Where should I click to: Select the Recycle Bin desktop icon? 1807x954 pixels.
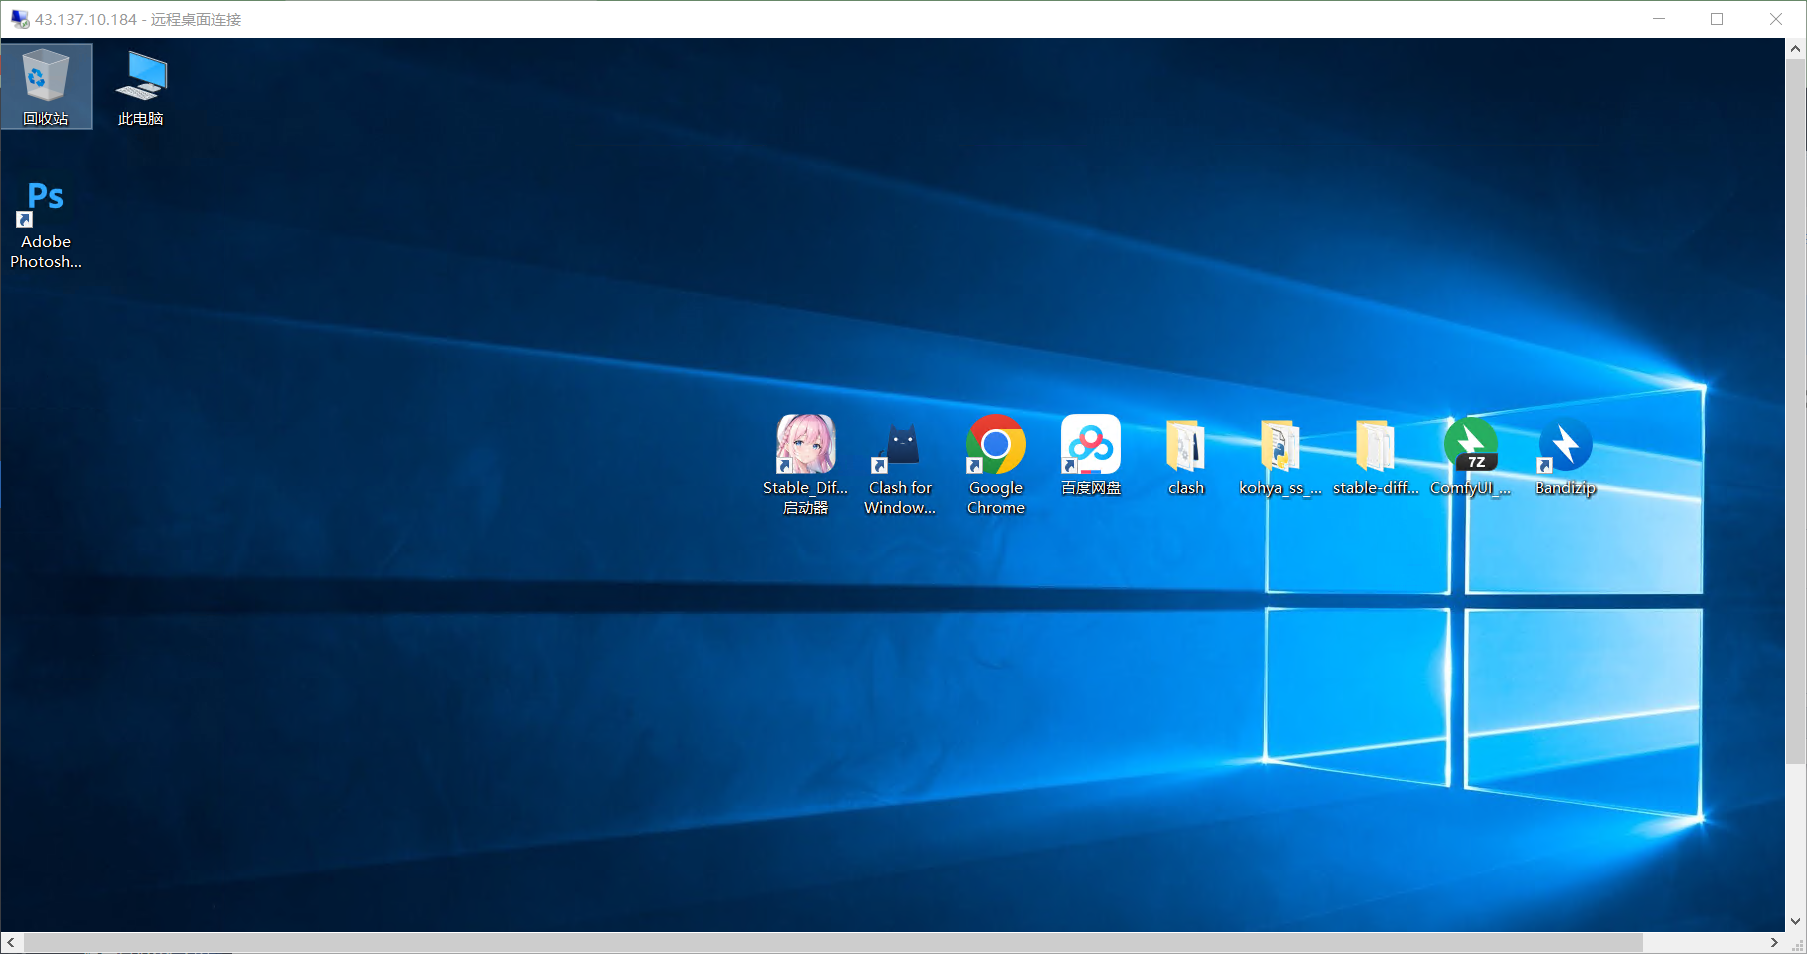point(46,86)
